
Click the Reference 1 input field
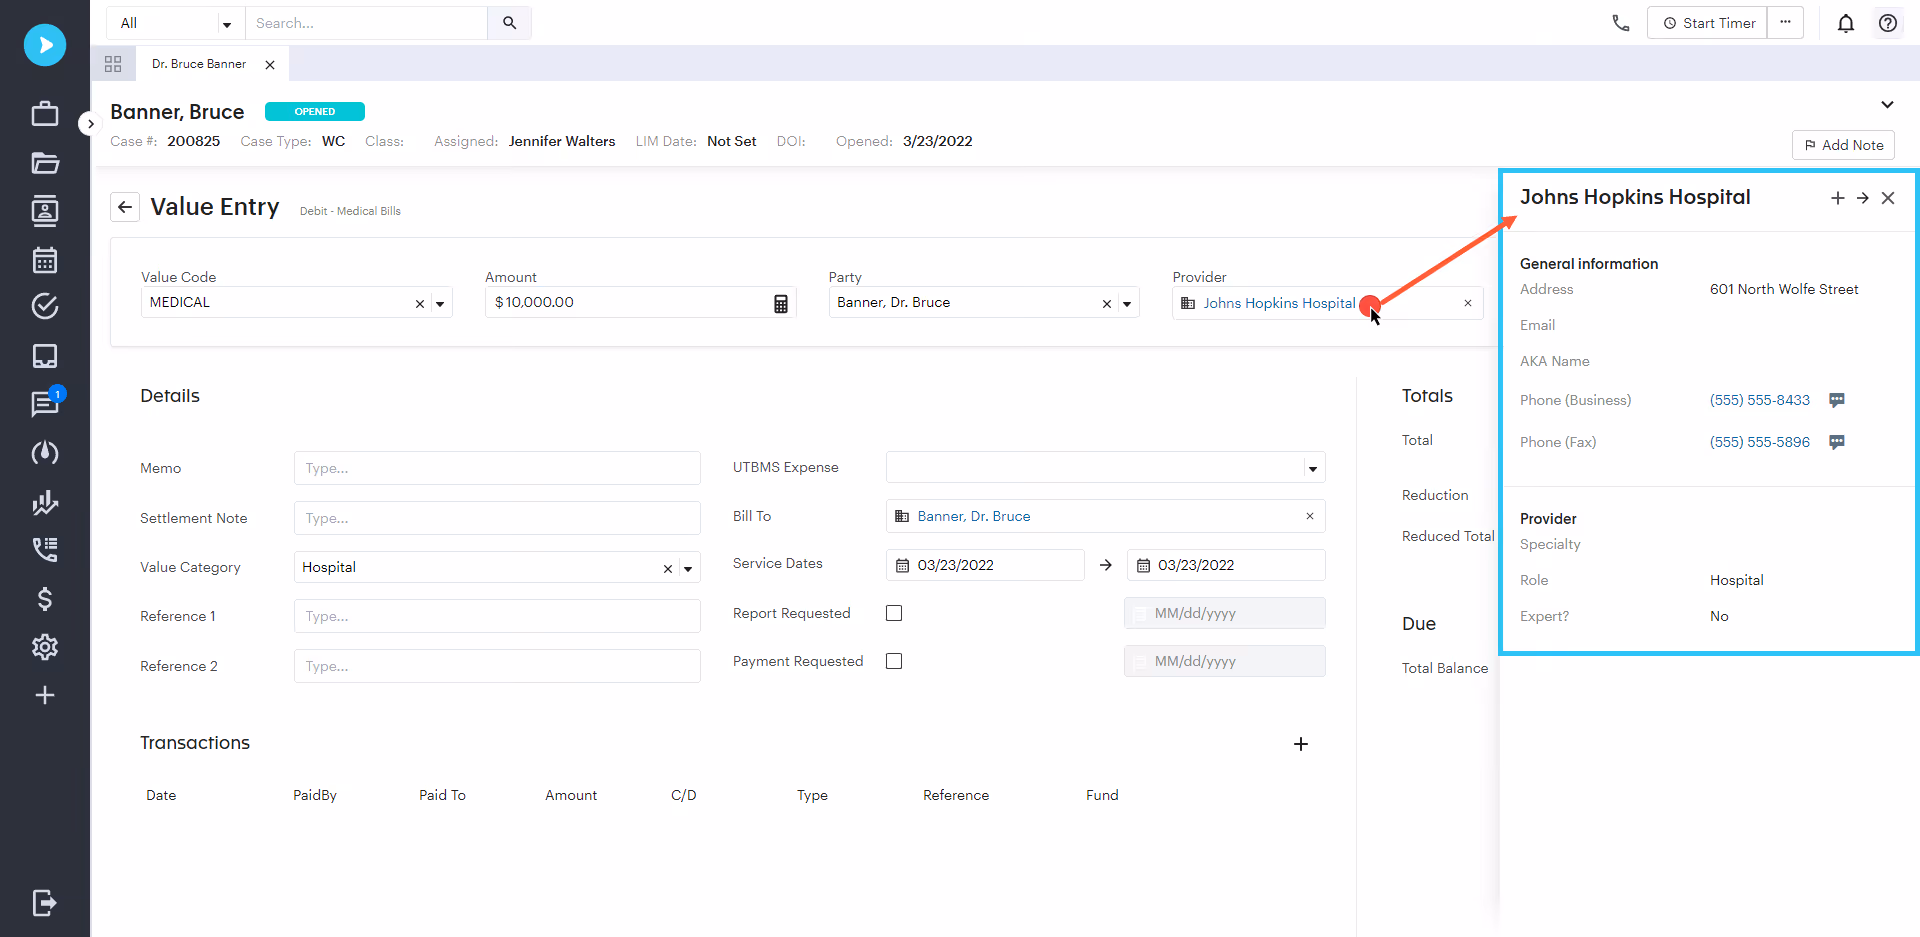pos(497,616)
